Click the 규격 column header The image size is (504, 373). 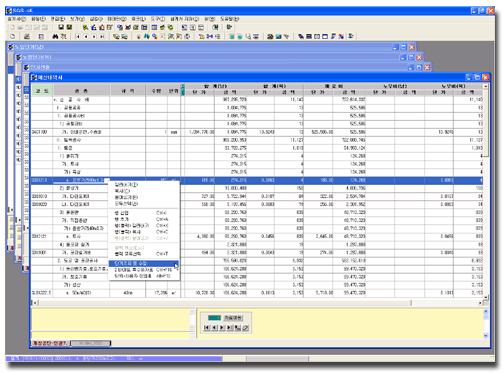click(x=128, y=91)
